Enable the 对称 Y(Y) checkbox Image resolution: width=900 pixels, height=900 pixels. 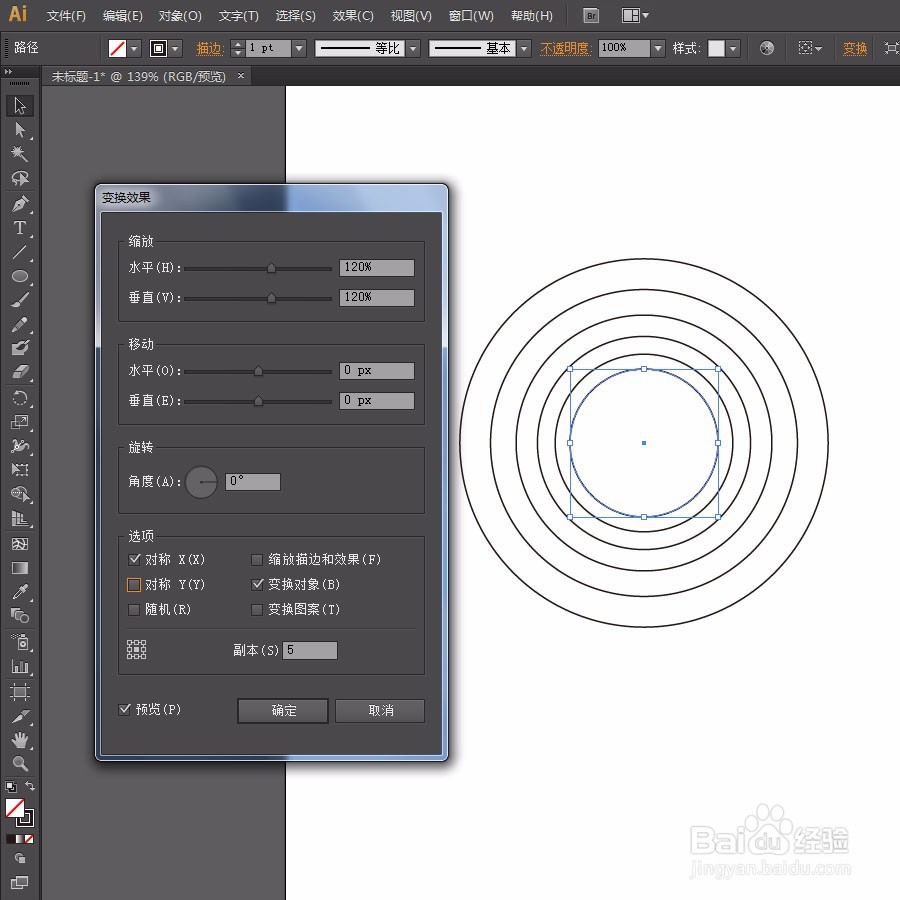point(134,584)
